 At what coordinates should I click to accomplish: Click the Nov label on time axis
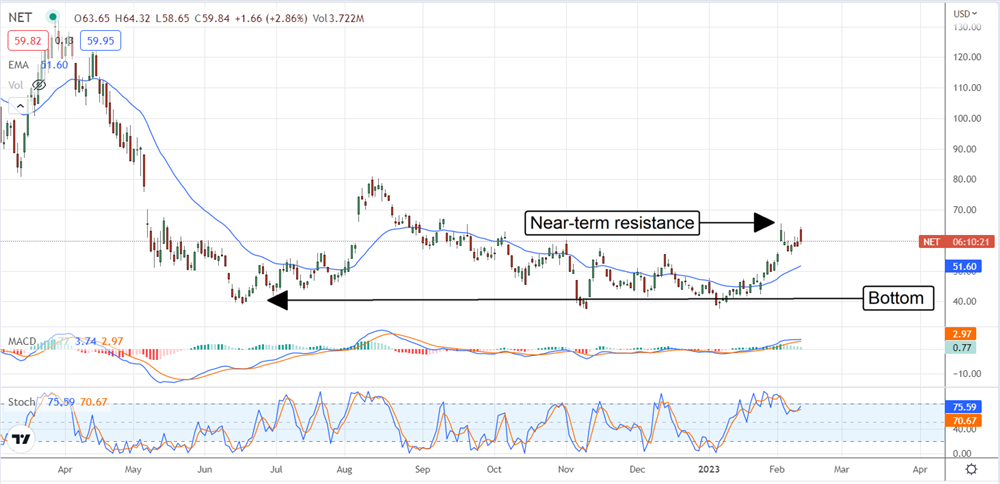pyautogui.click(x=566, y=469)
